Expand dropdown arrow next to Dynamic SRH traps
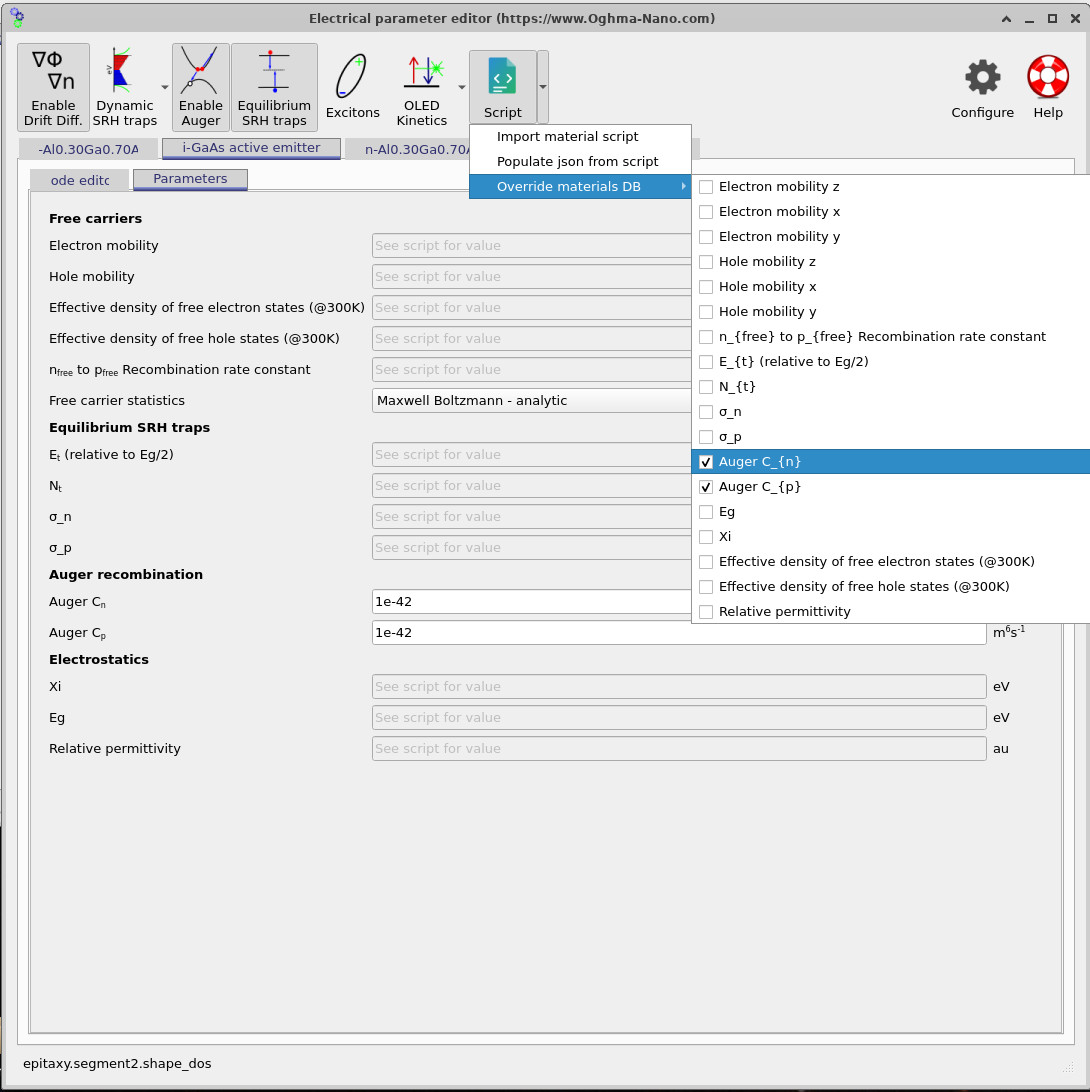This screenshot has height=1092, width=1090. [x=165, y=88]
